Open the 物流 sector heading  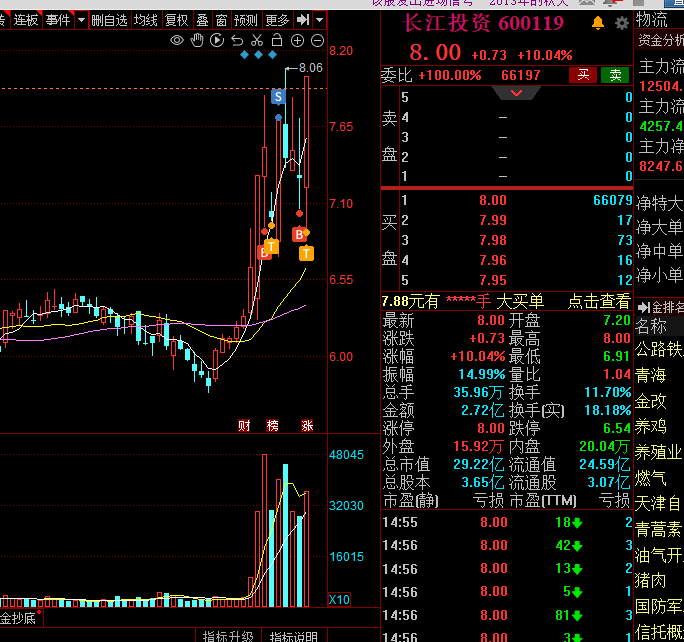(x=652, y=20)
